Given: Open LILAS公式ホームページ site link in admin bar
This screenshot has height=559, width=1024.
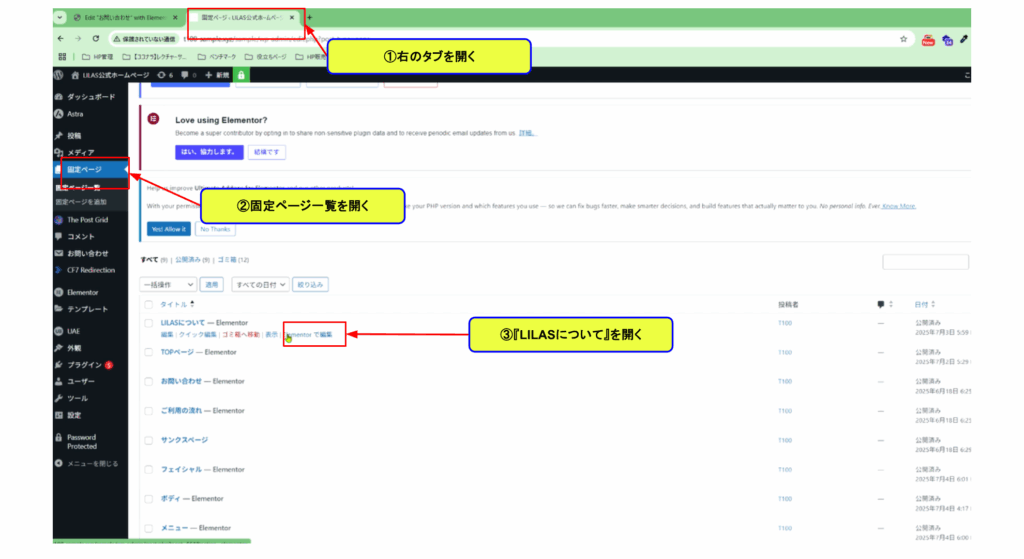Looking at the screenshot, I should coord(110,75).
